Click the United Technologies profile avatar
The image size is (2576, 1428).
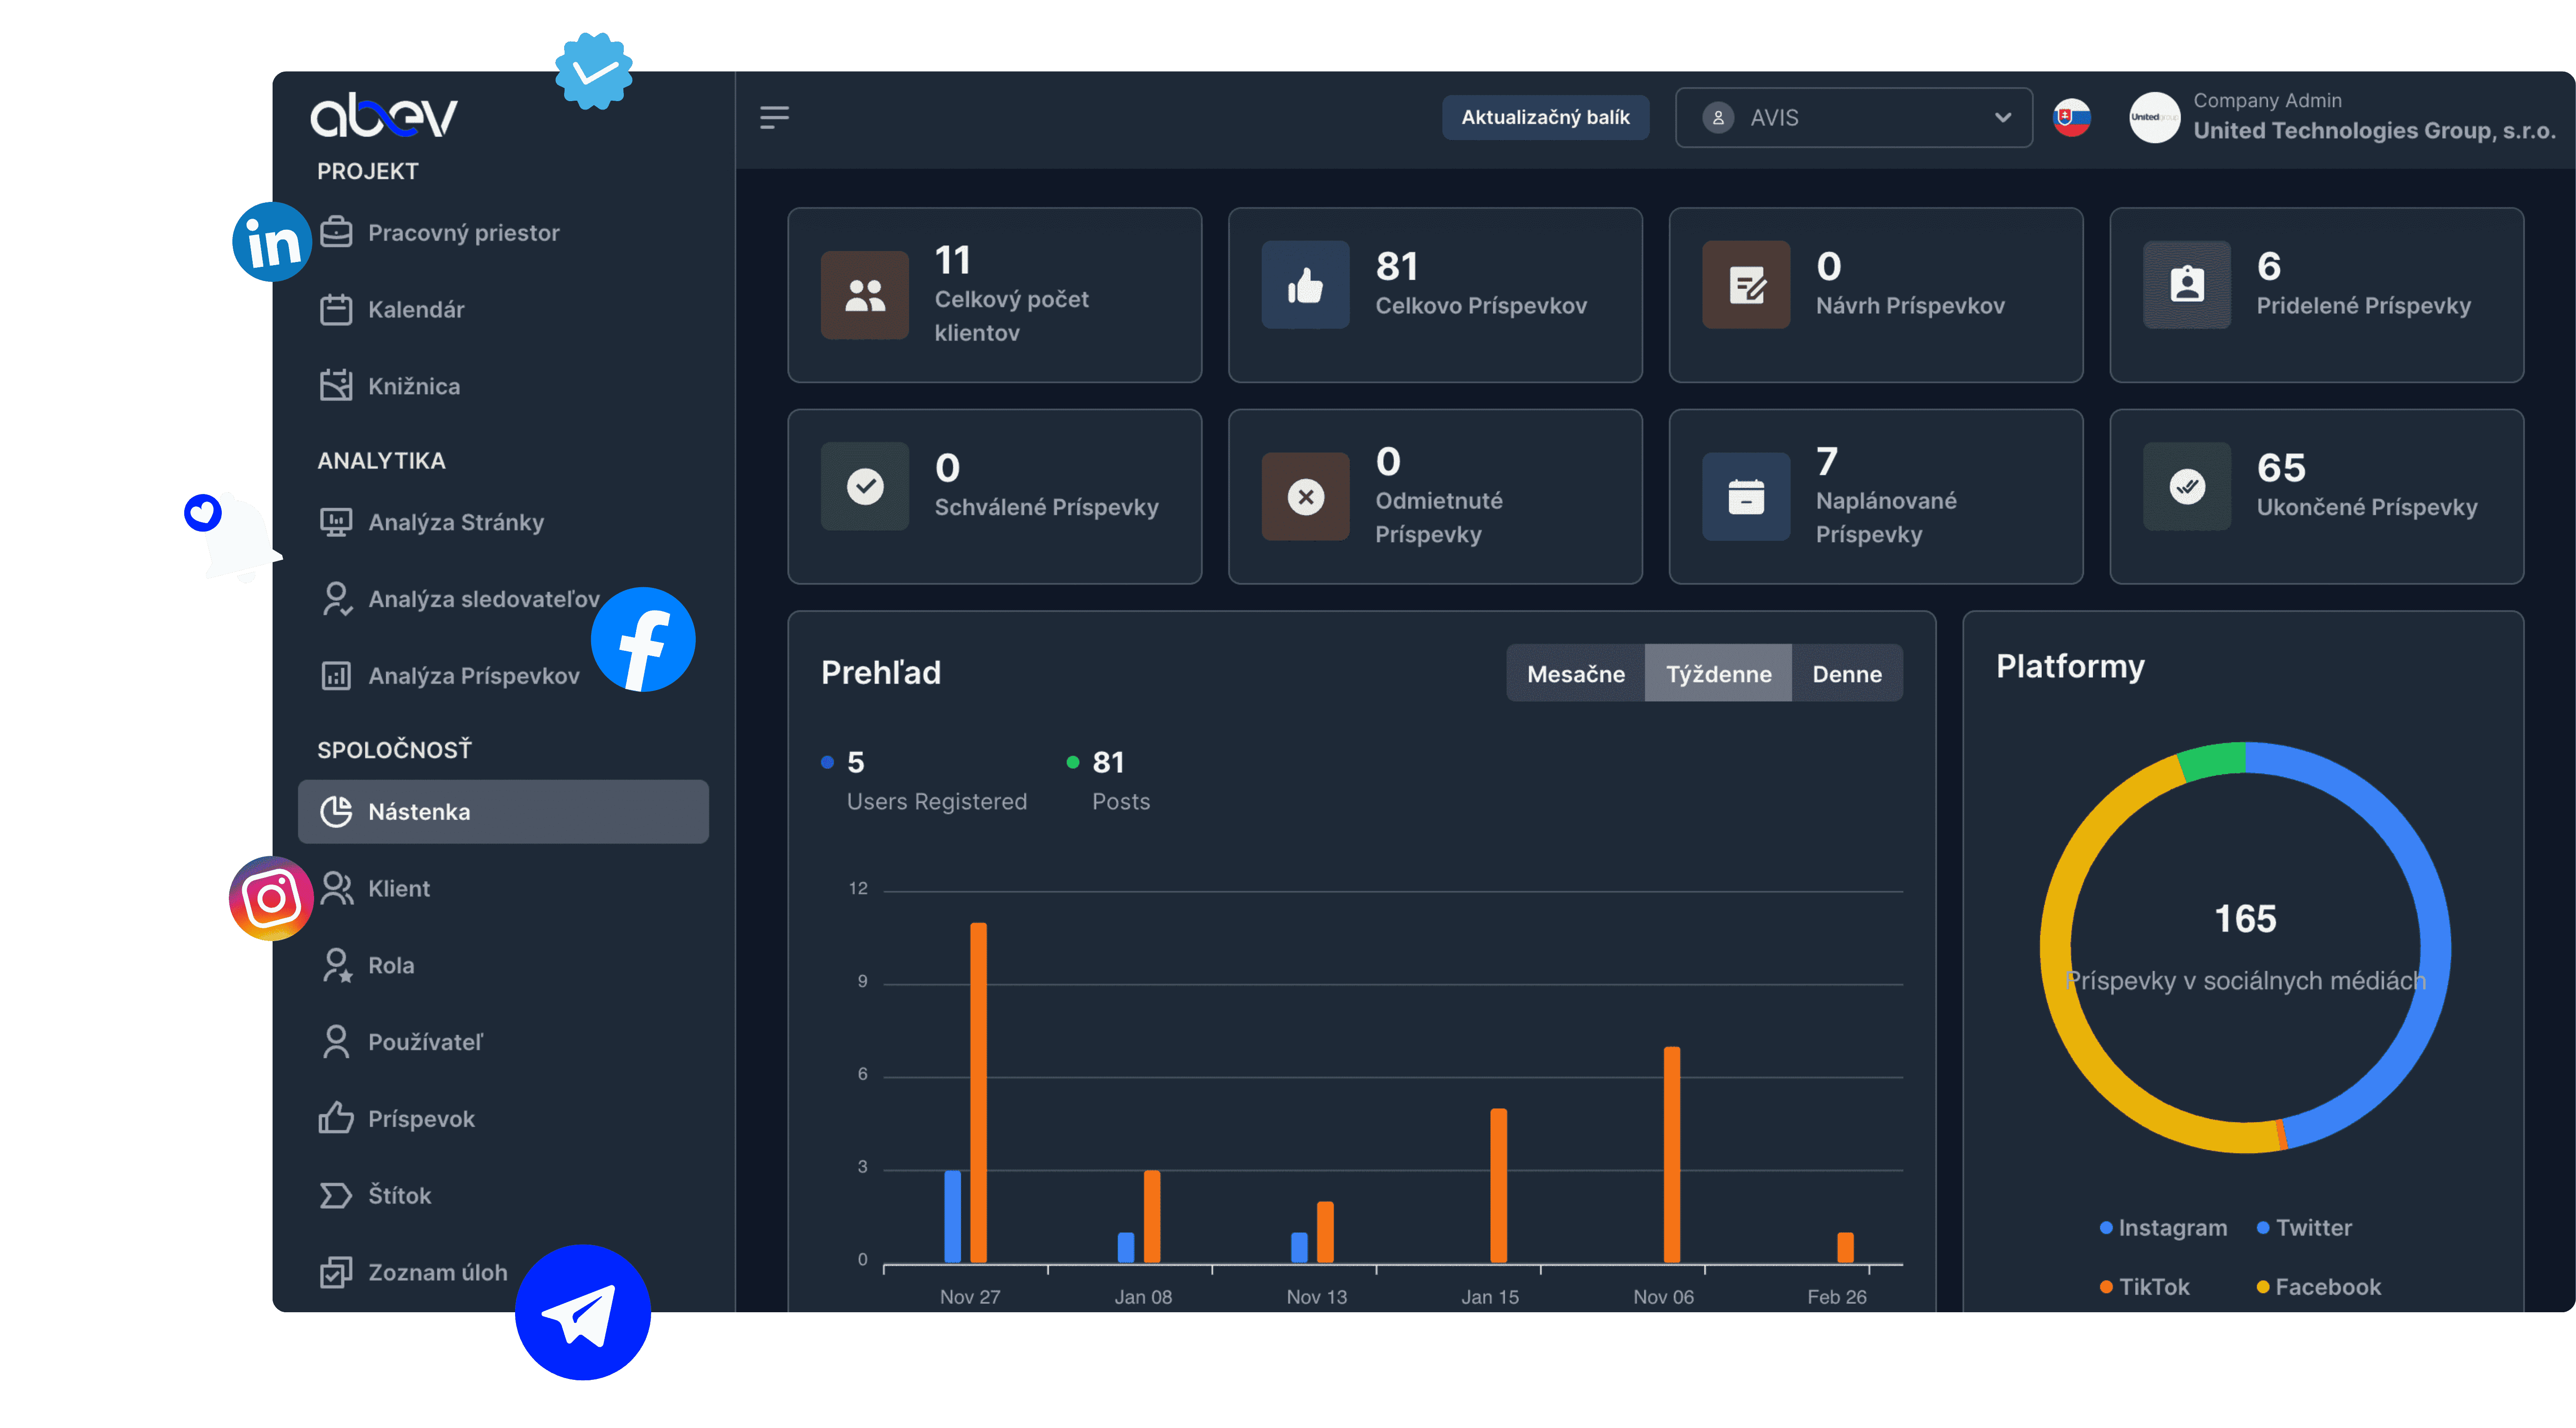2154,118
